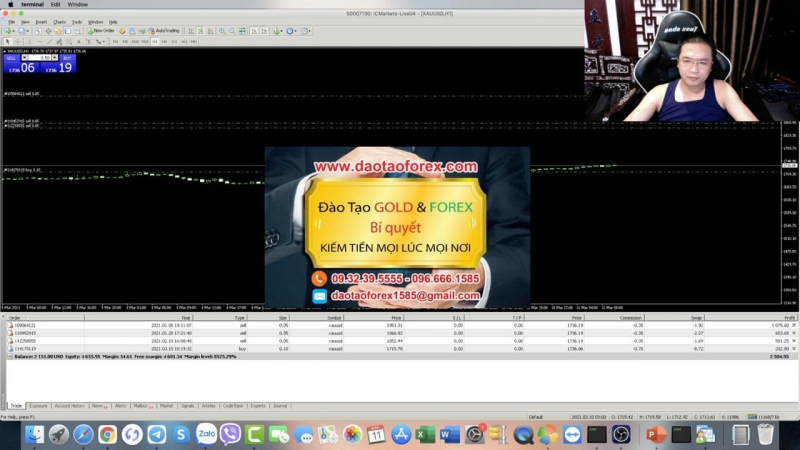The height and width of the screenshot is (450, 800).
Task: Select the Crosshair tool
Action: click(17, 41)
